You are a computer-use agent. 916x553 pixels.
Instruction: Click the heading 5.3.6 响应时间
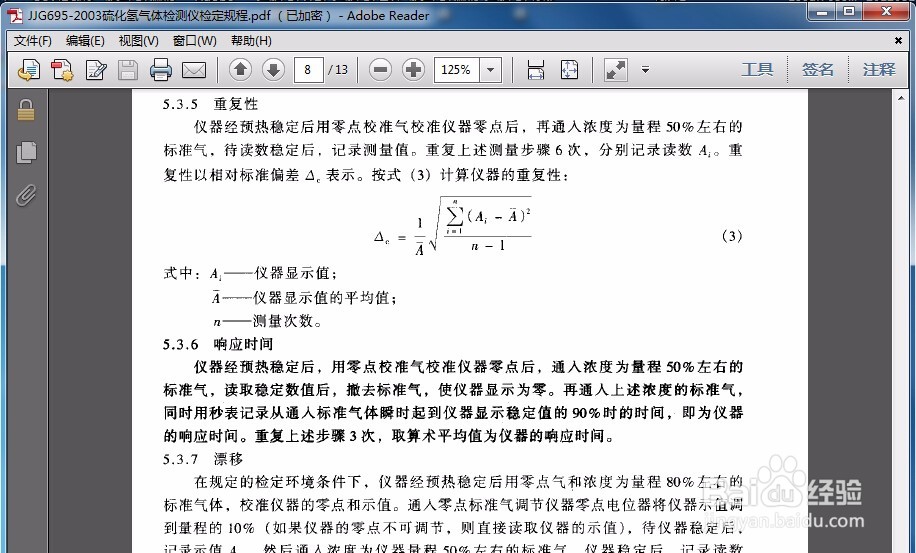[218, 345]
